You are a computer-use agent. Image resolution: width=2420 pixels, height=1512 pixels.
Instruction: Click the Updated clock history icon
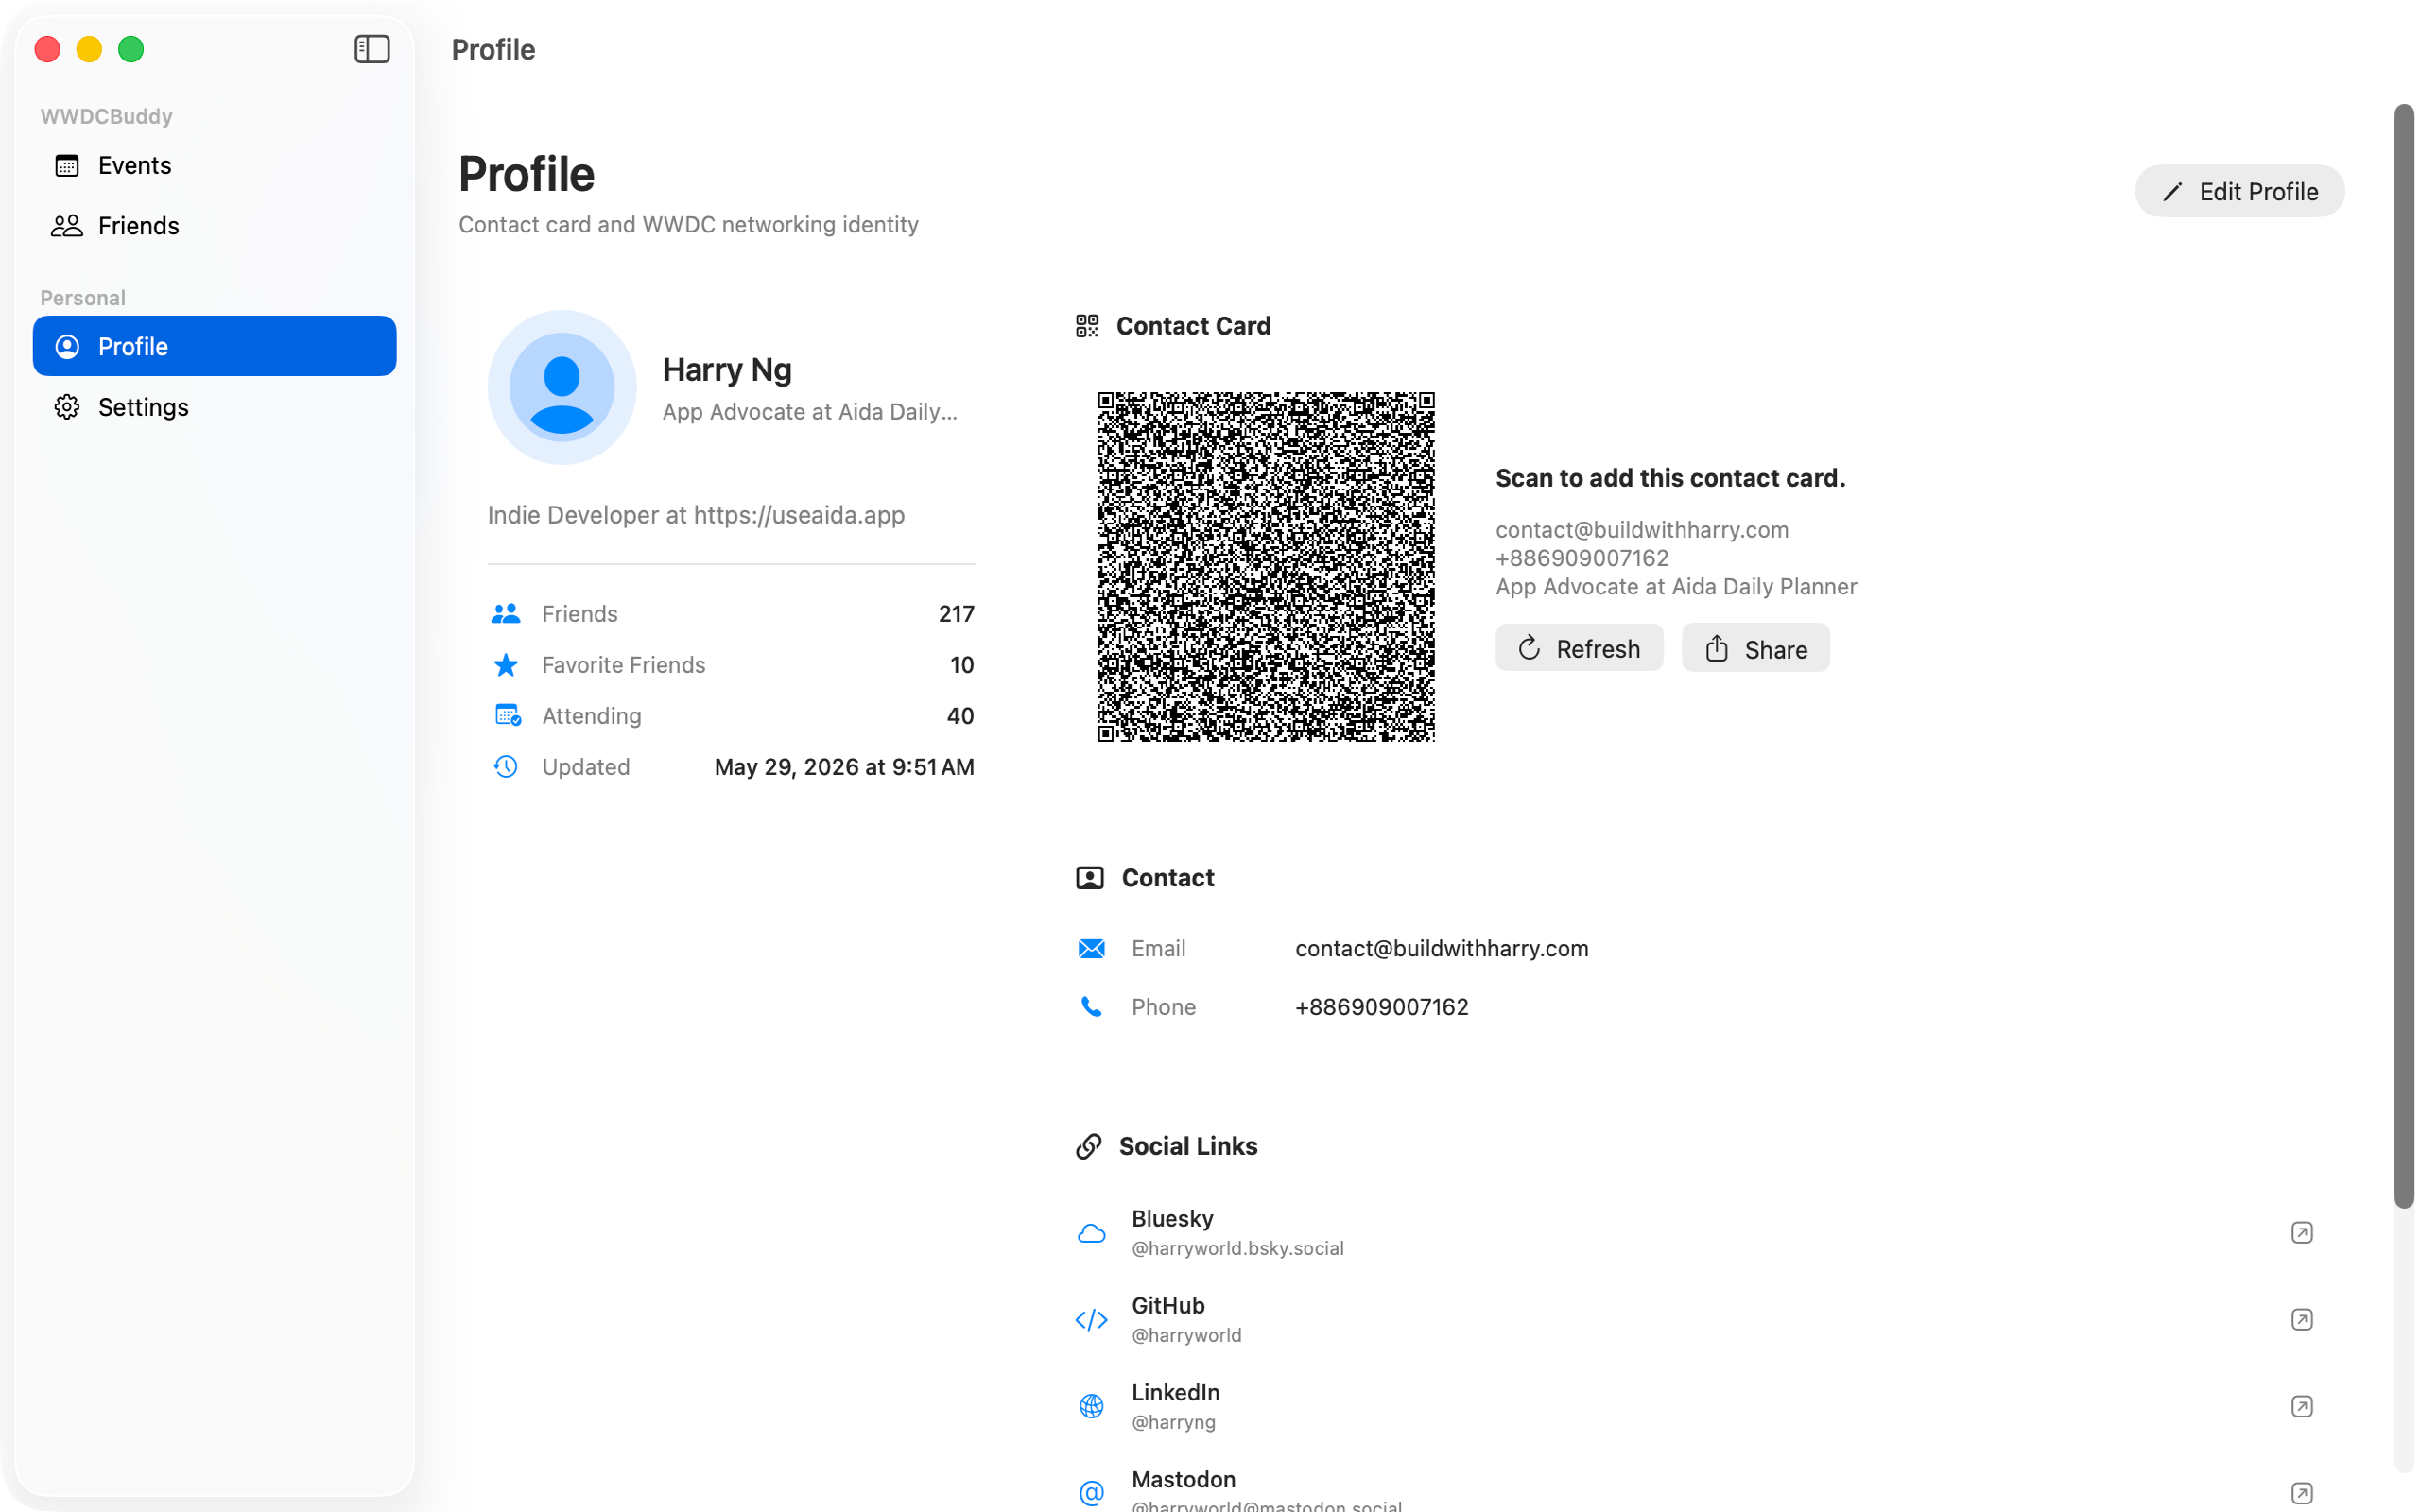pos(506,767)
